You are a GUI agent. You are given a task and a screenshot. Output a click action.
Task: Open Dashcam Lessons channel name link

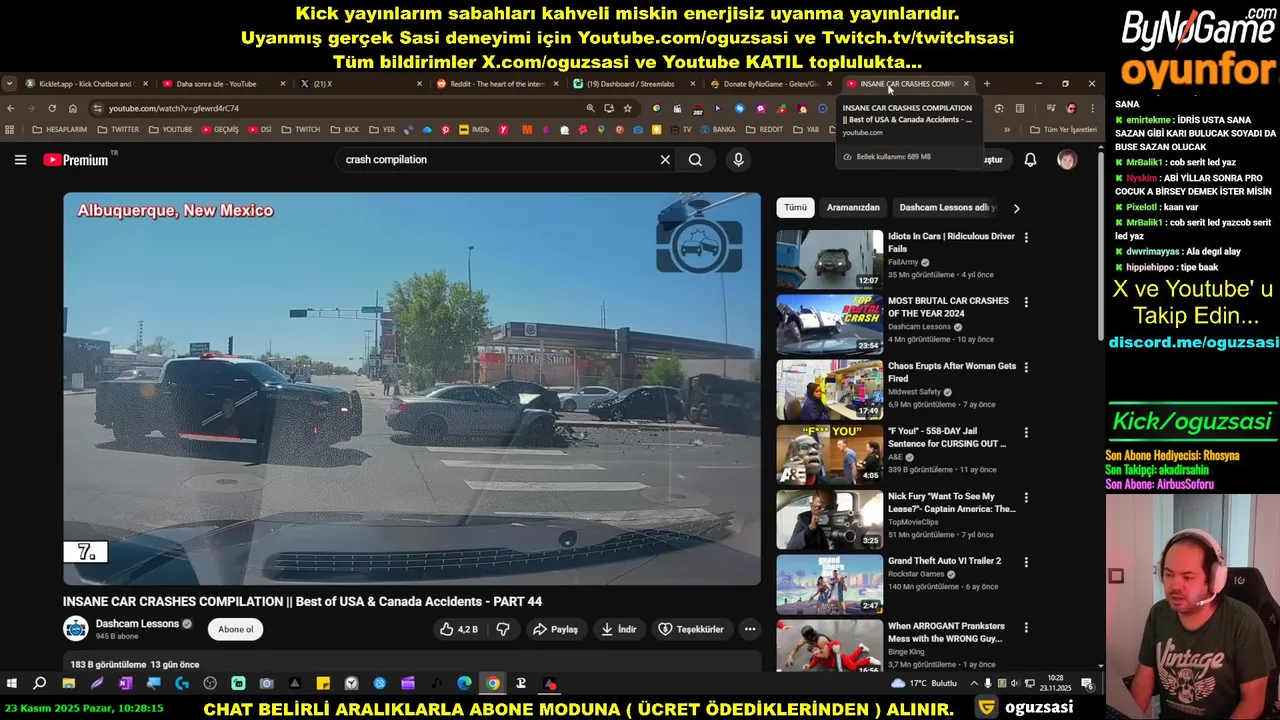point(137,624)
